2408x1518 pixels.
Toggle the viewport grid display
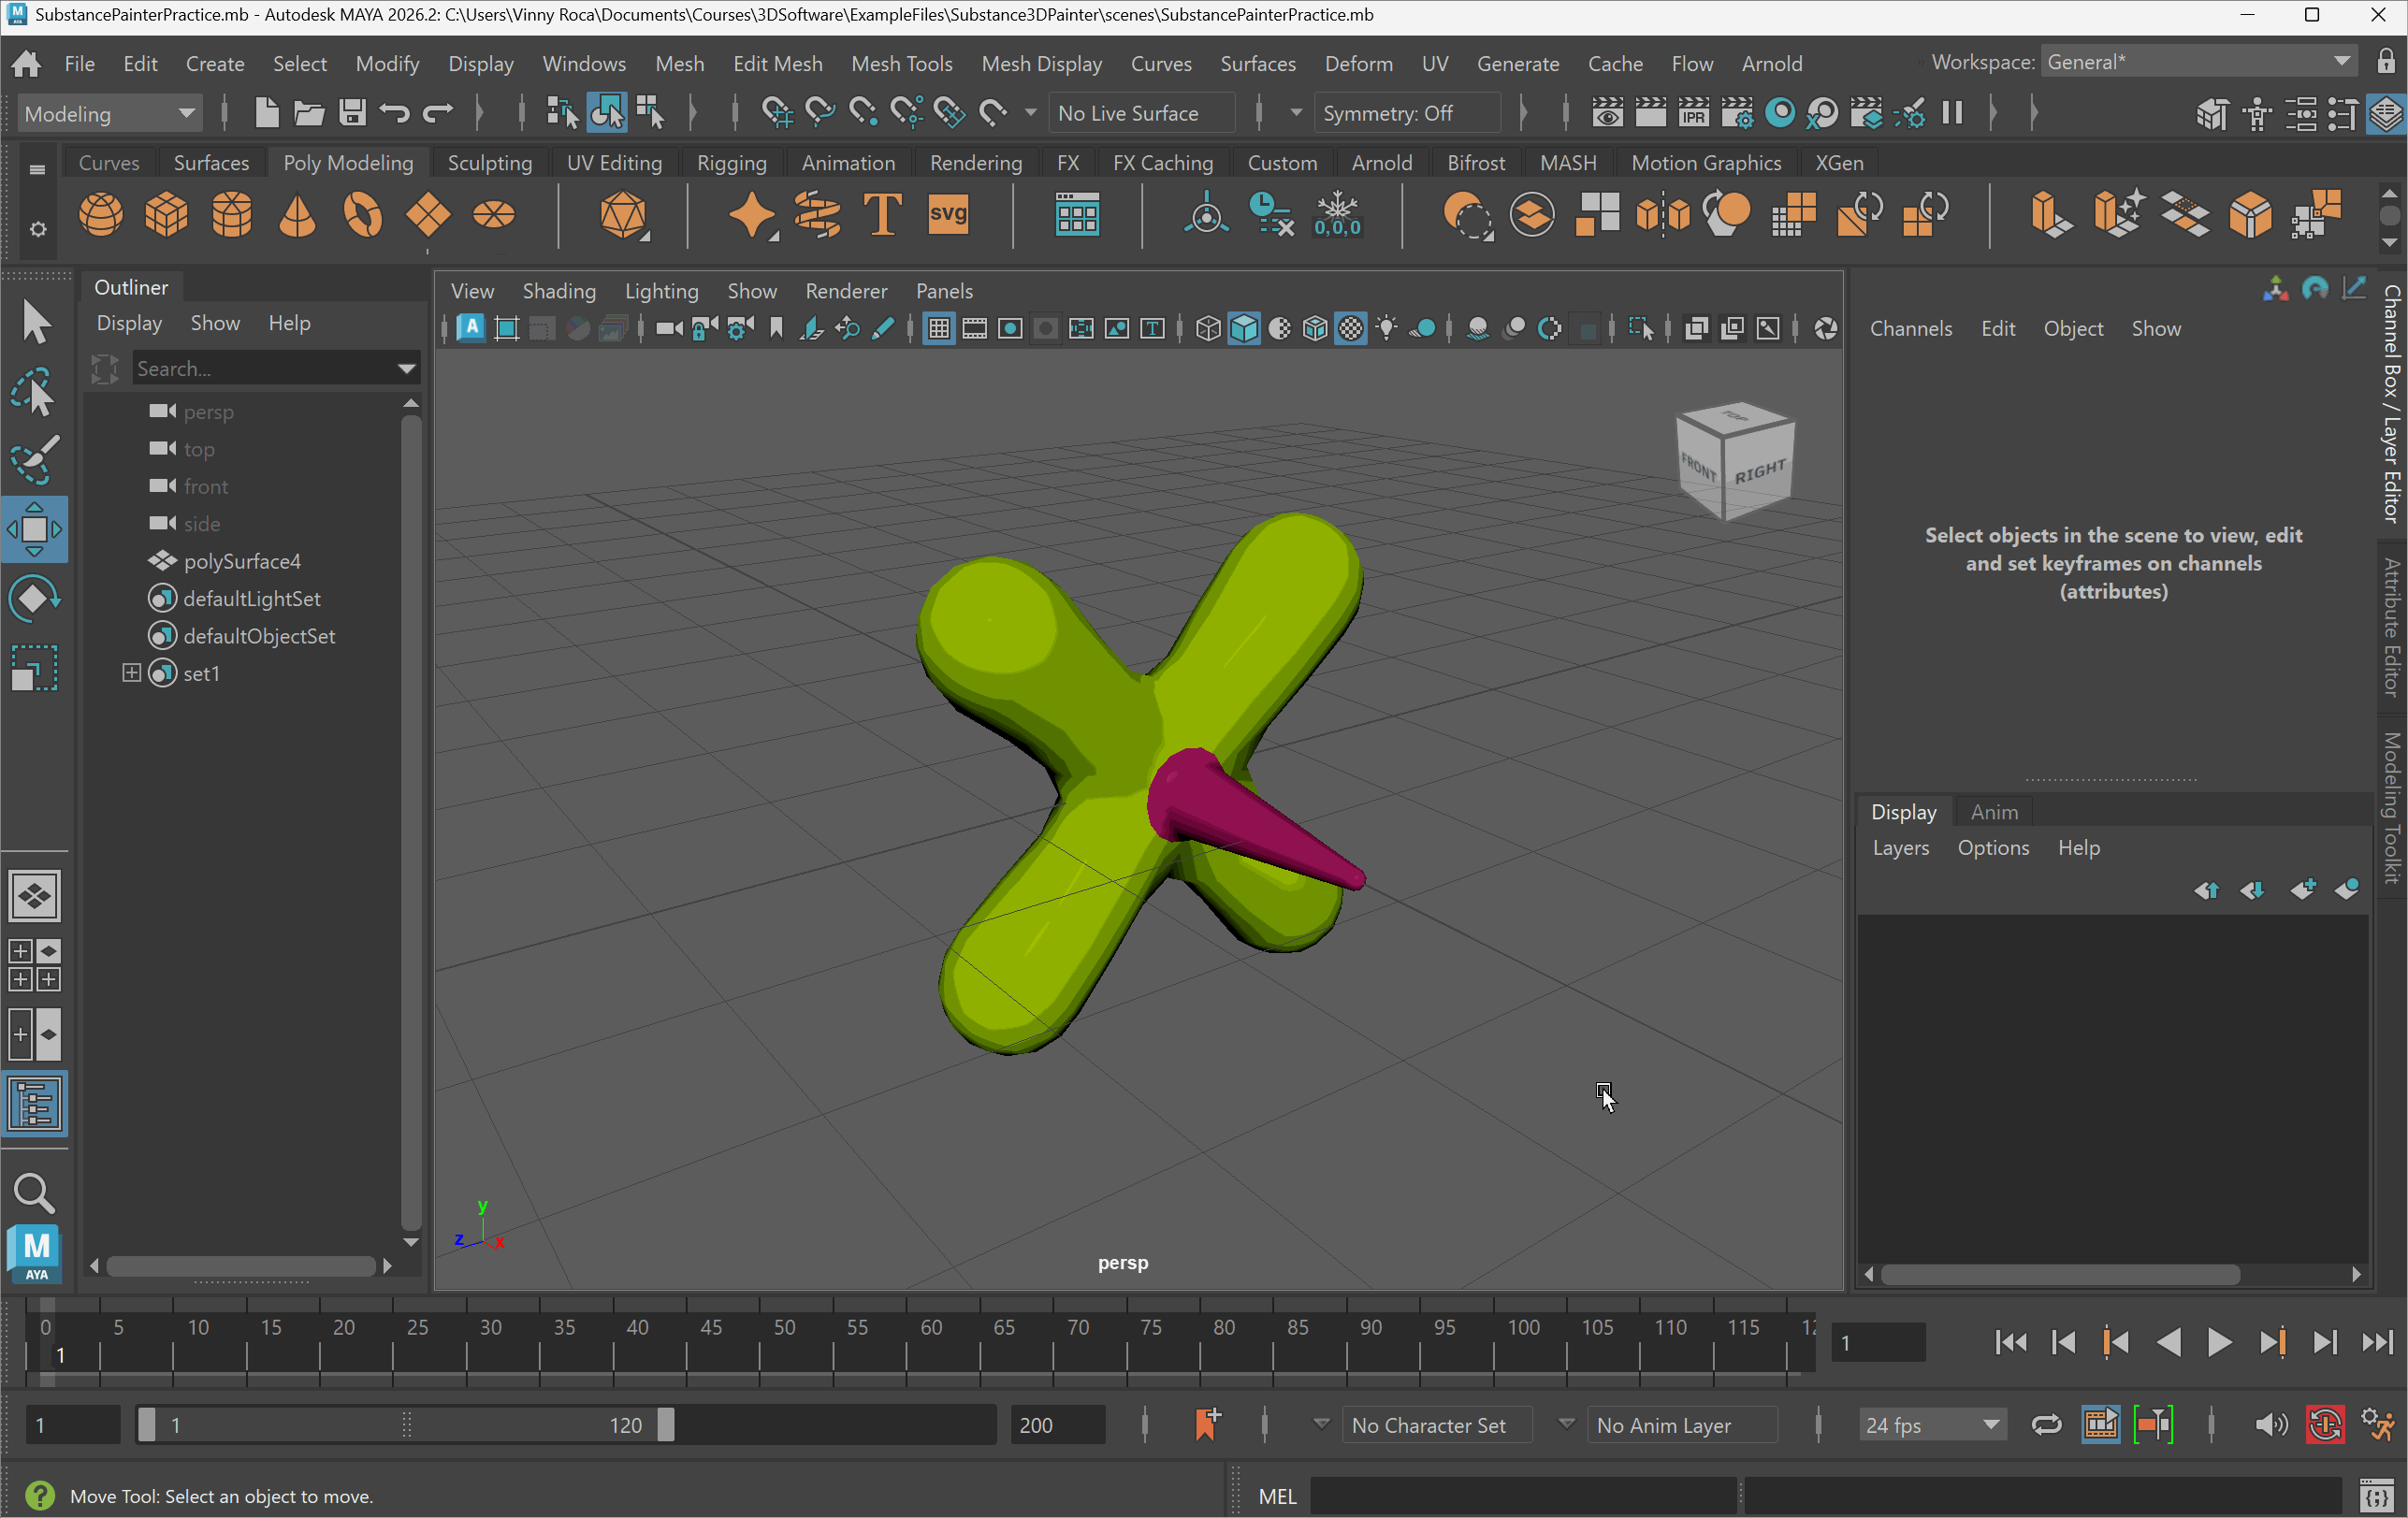[x=938, y=328]
